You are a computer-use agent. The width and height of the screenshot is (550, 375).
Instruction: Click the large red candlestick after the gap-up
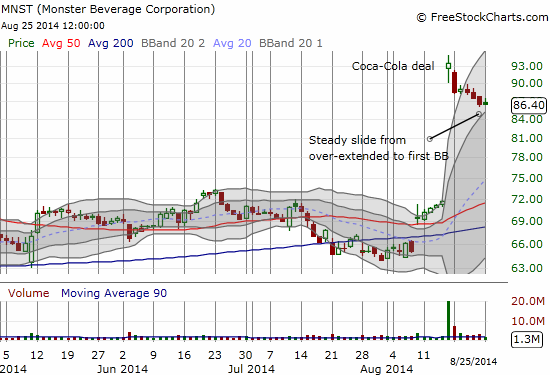click(x=455, y=82)
